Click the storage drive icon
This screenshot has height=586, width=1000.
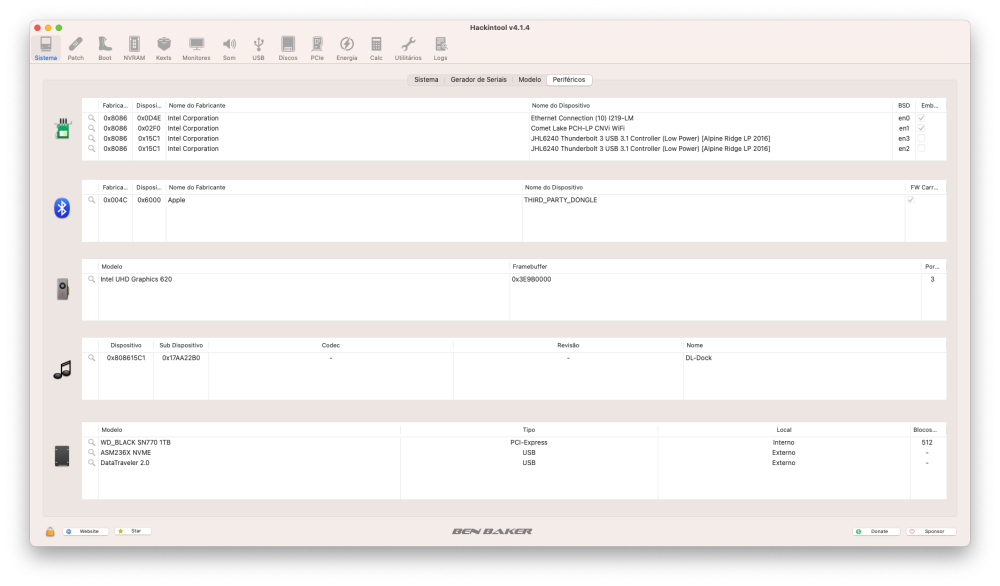pyautogui.click(x=62, y=456)
